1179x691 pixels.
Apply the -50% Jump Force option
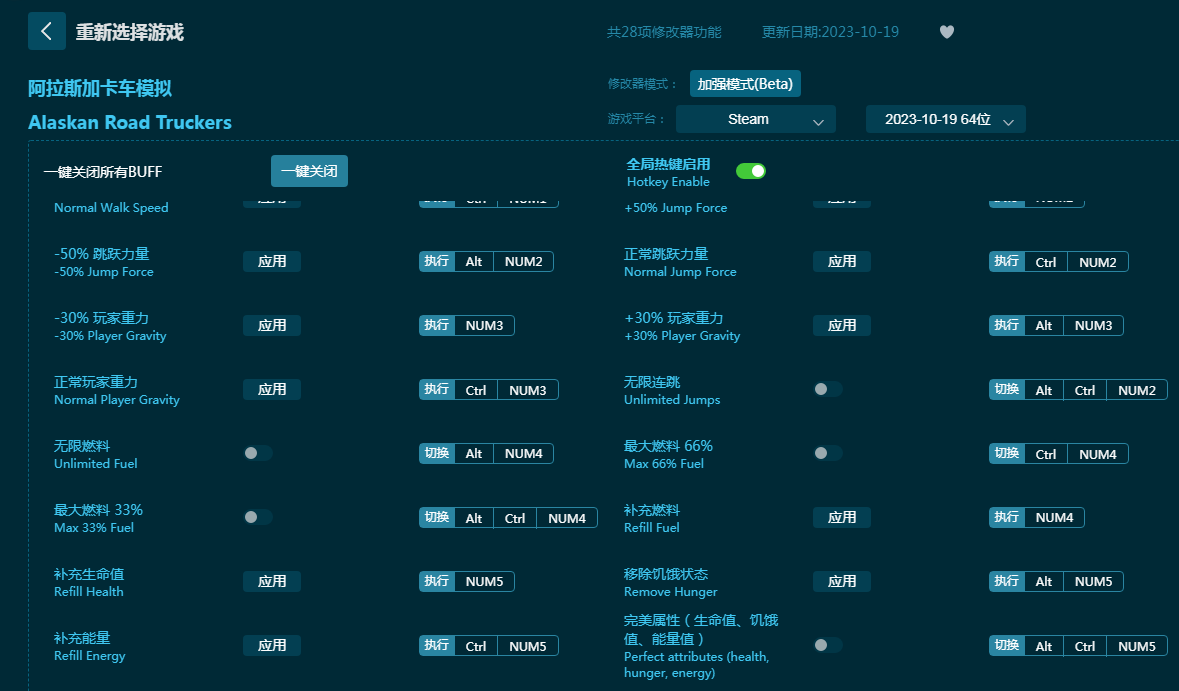coord(272,261)
